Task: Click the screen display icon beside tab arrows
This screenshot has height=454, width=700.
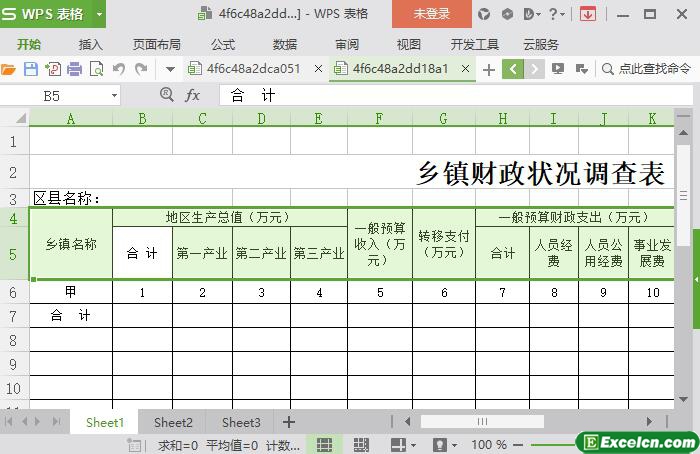Action: click(558, 69)
